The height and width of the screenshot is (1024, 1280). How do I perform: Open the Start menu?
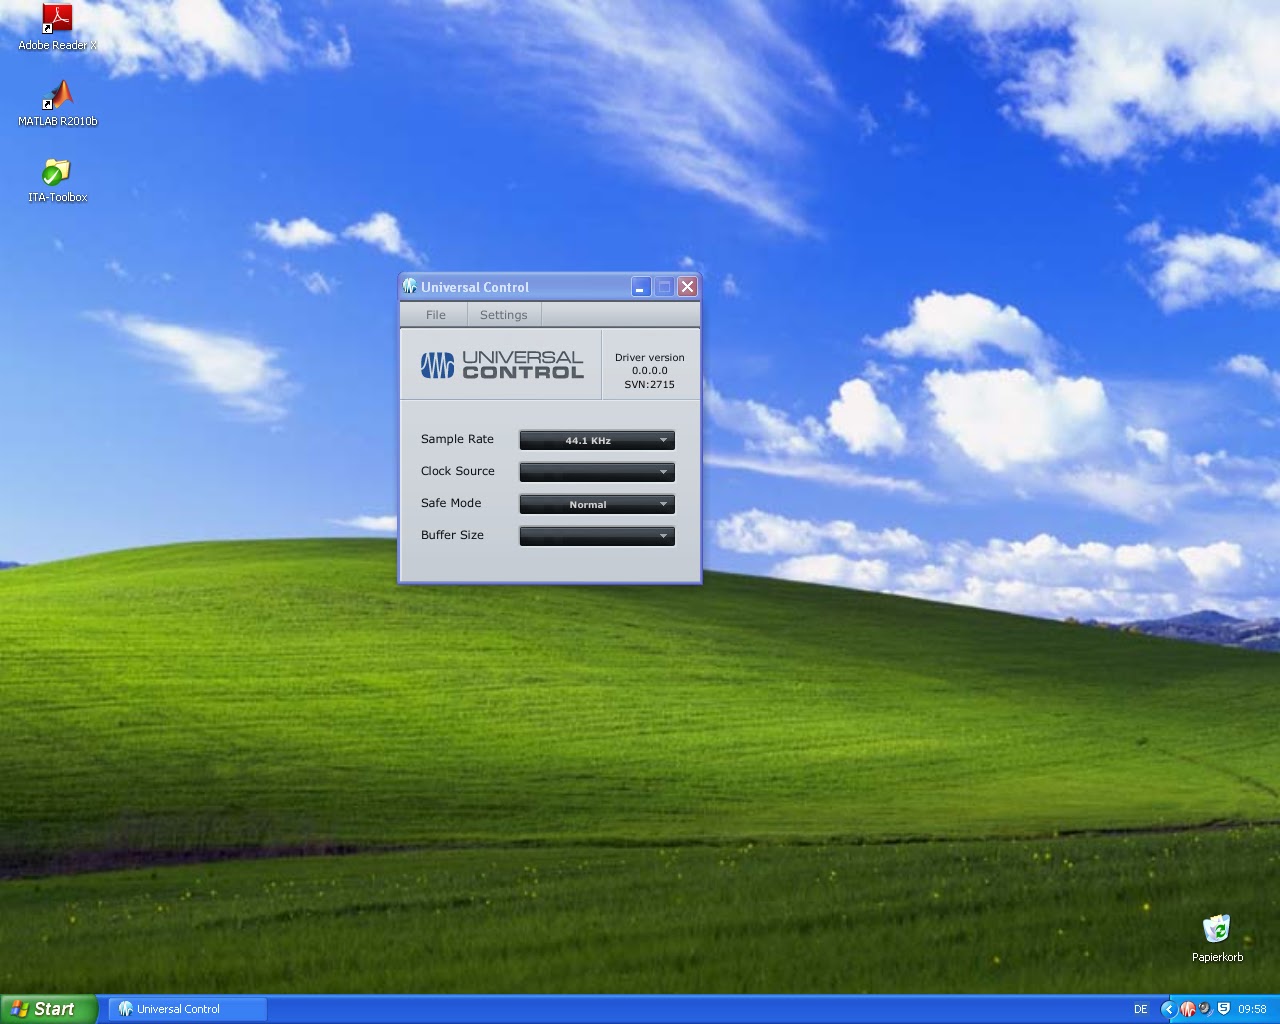pos(48,1009)
